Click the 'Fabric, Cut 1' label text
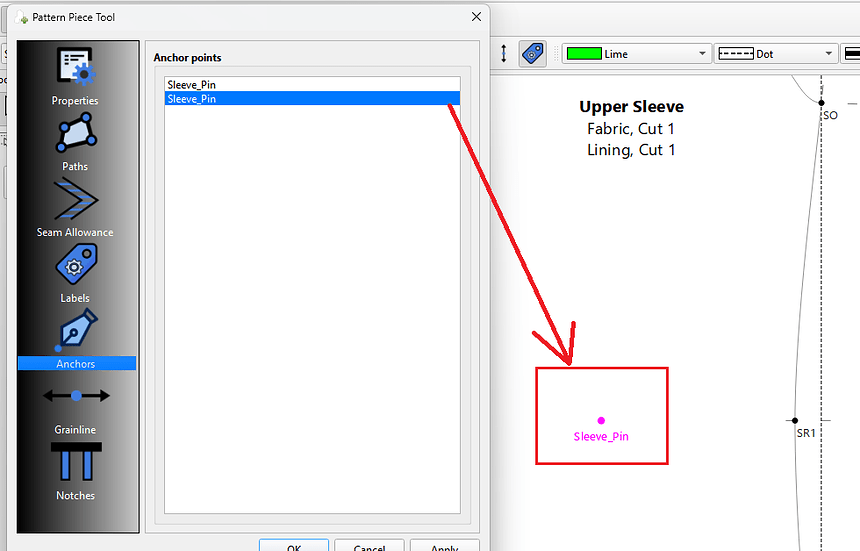Image resolution: width=860 pixels, height=551 pixels. pos(631,129)
